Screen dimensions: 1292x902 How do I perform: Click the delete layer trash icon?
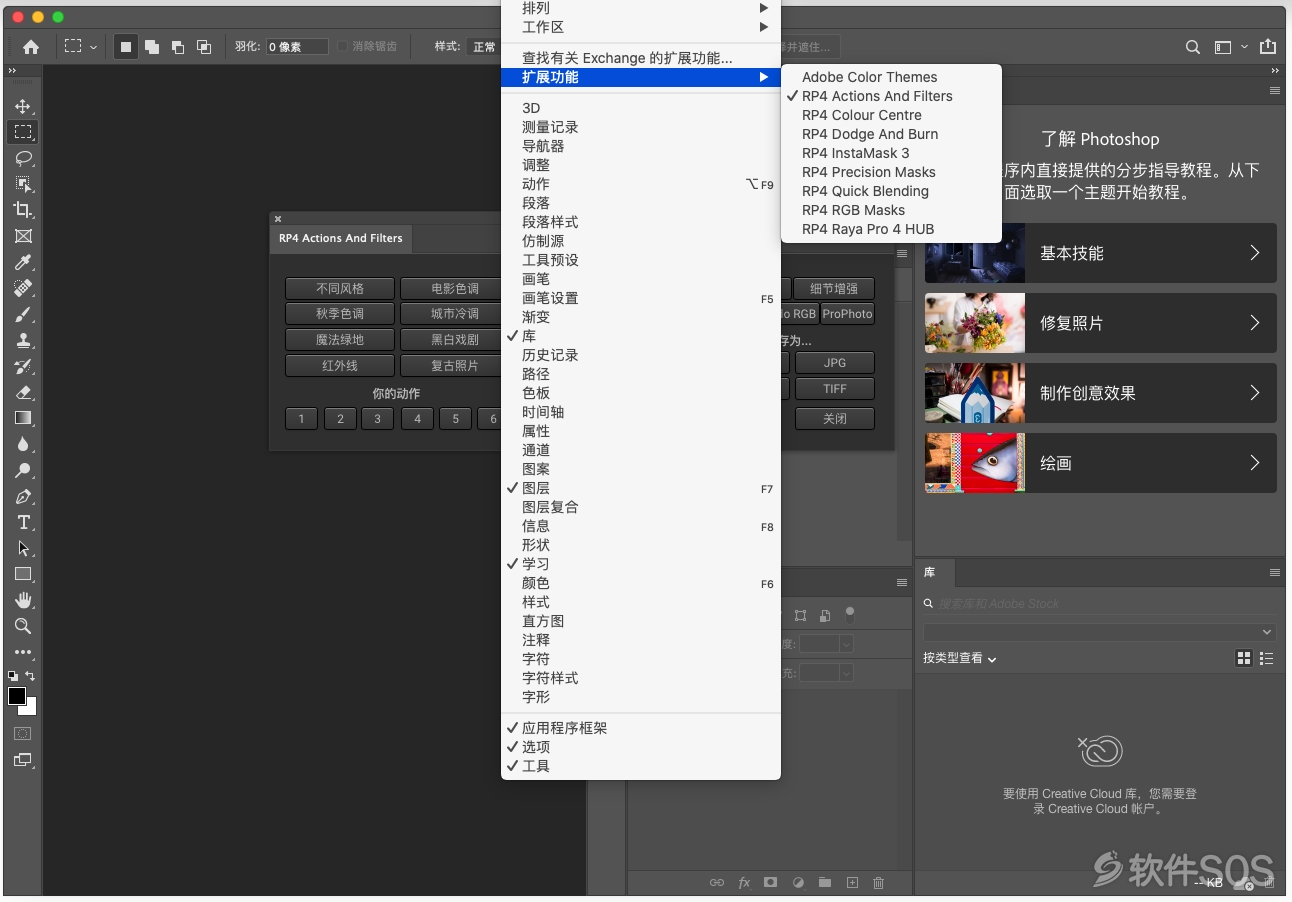879,883
